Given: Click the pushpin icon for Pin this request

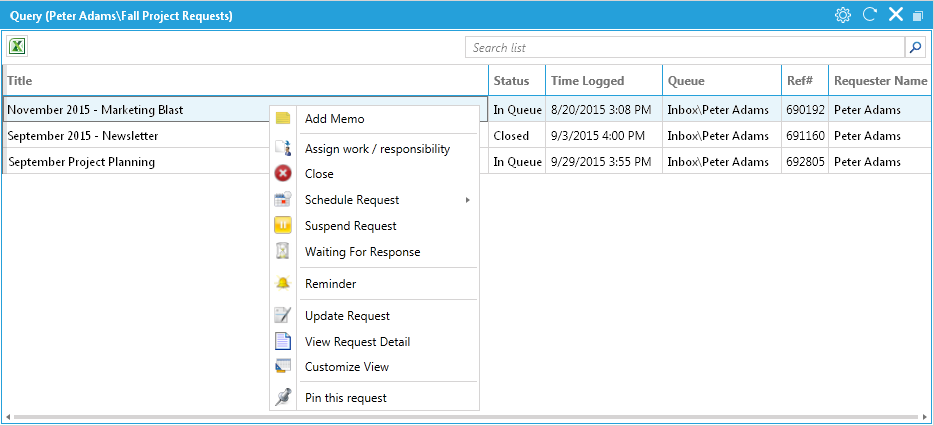Looking at the screenshot, I should tap(283, 397).
